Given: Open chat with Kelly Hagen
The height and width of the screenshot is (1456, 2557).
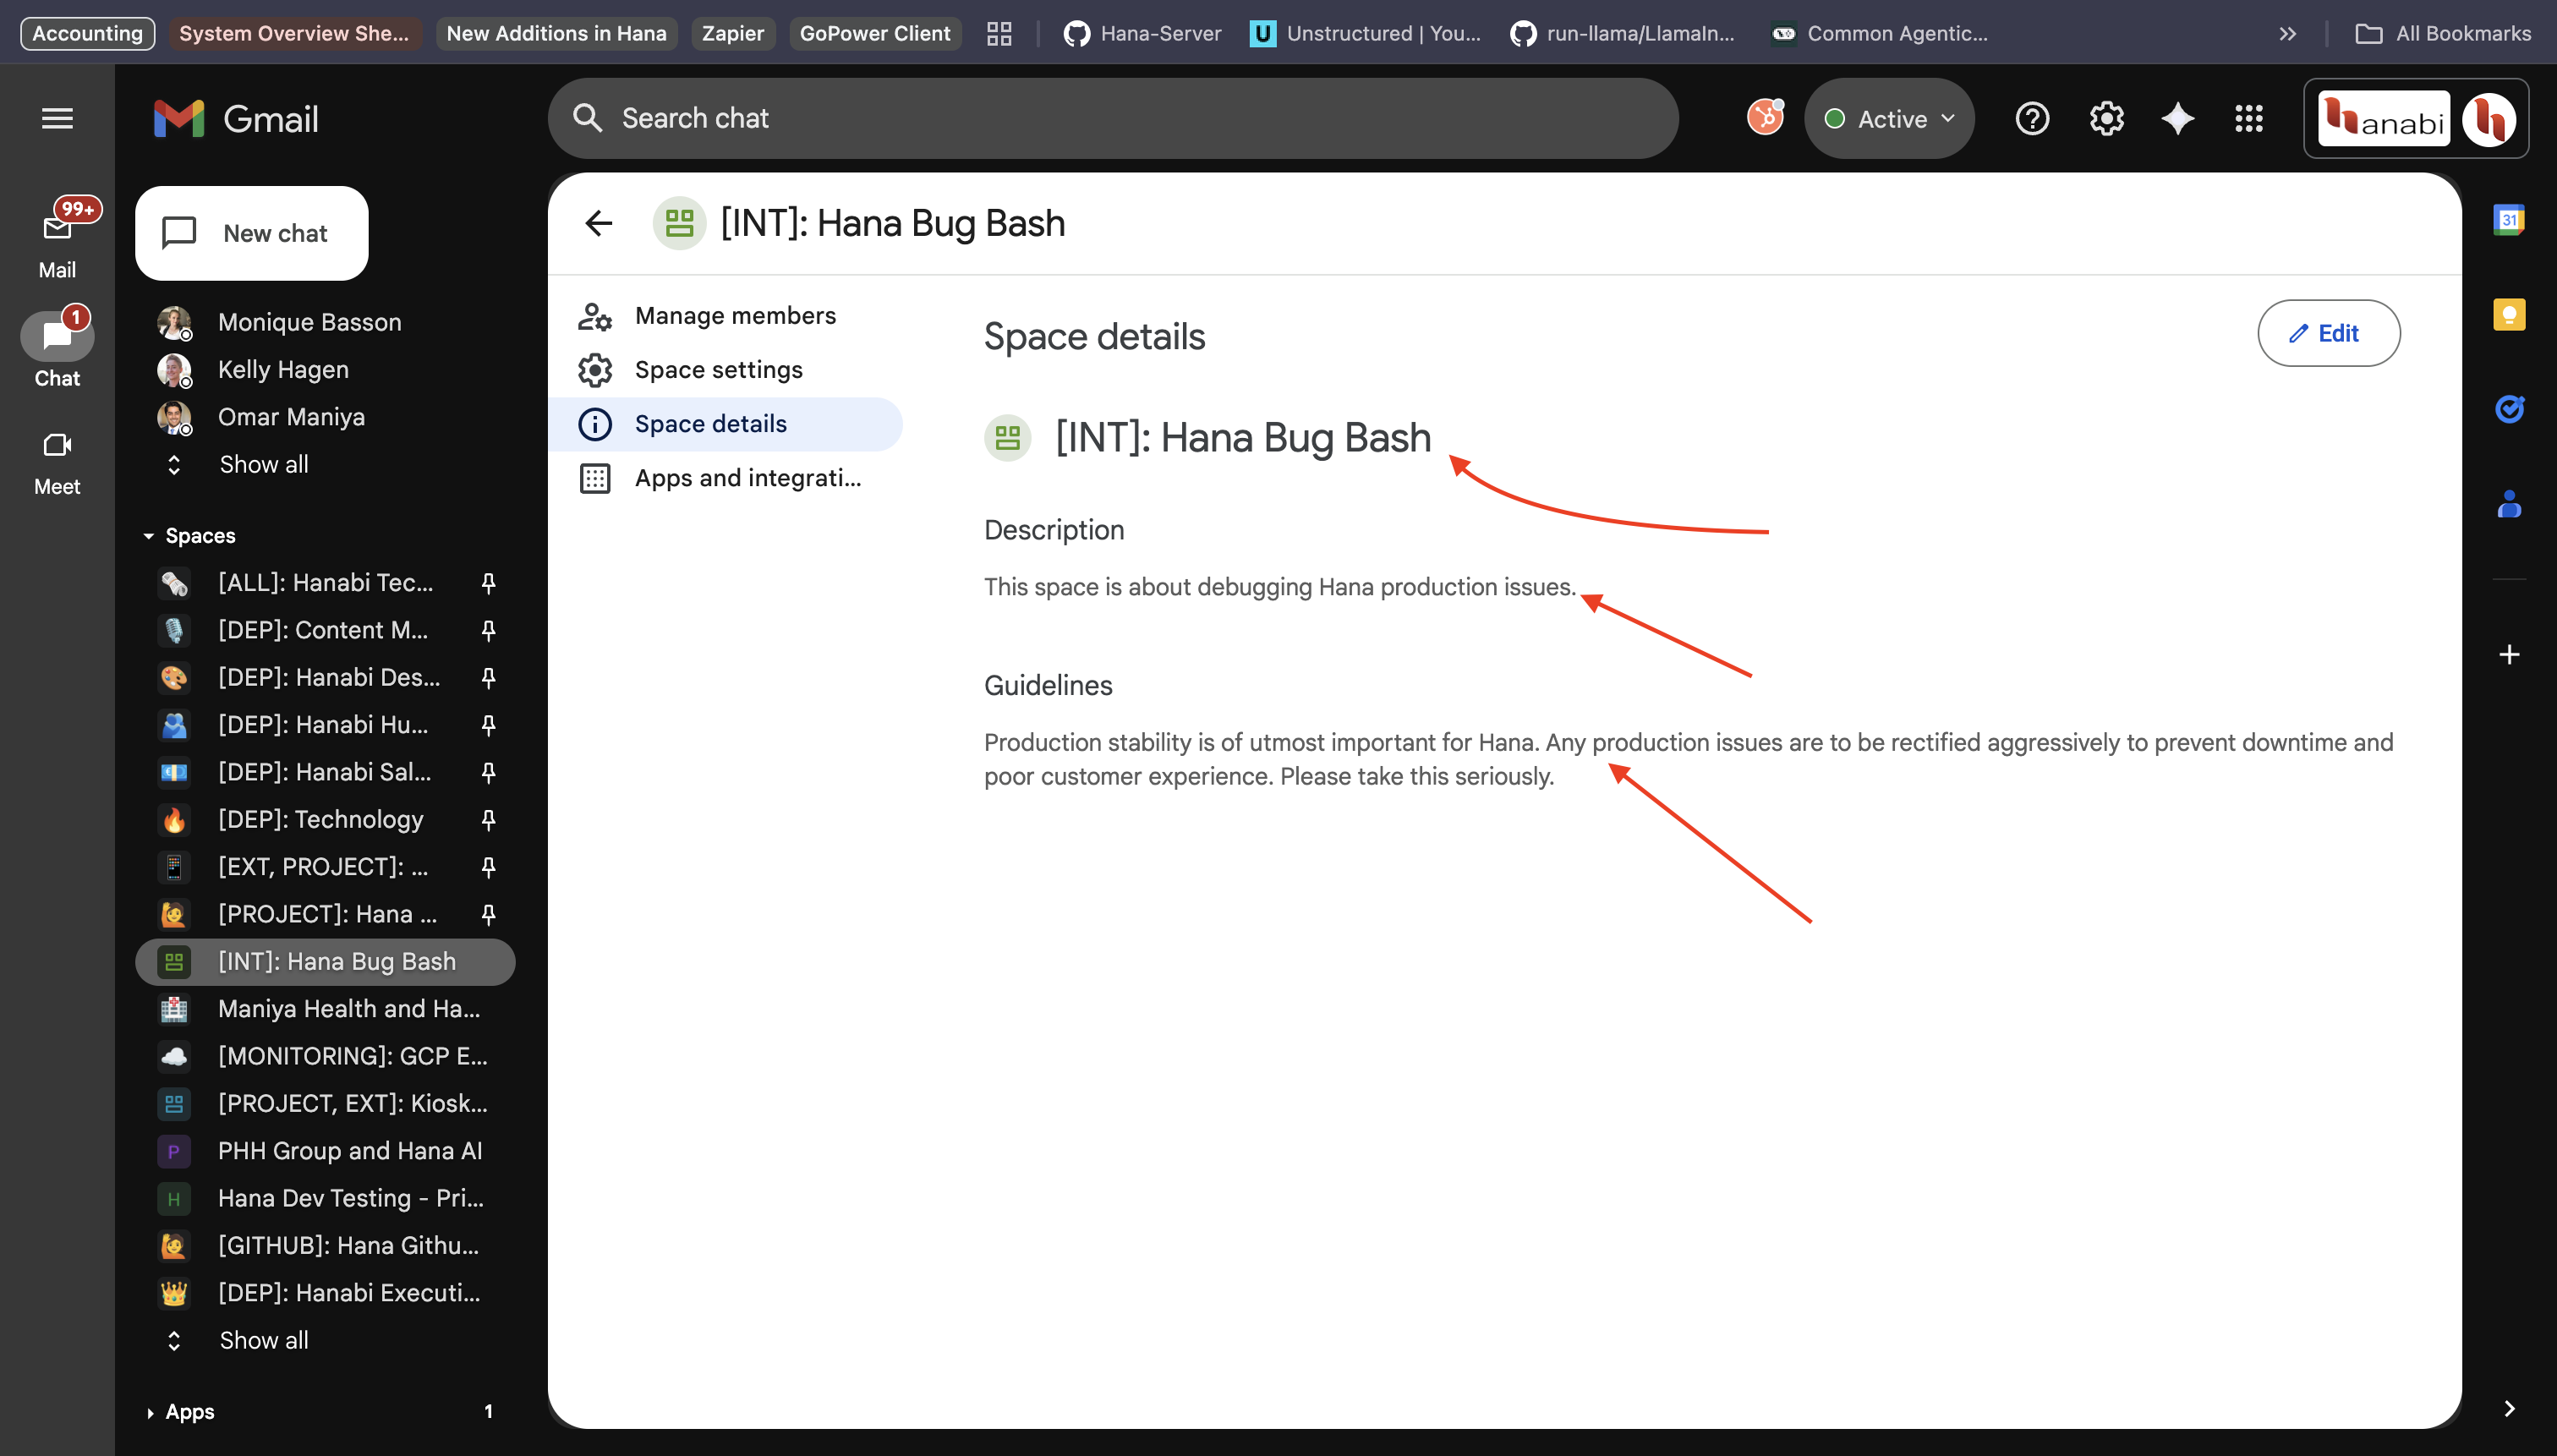Looking at the screenshot, I should [325, 369].
